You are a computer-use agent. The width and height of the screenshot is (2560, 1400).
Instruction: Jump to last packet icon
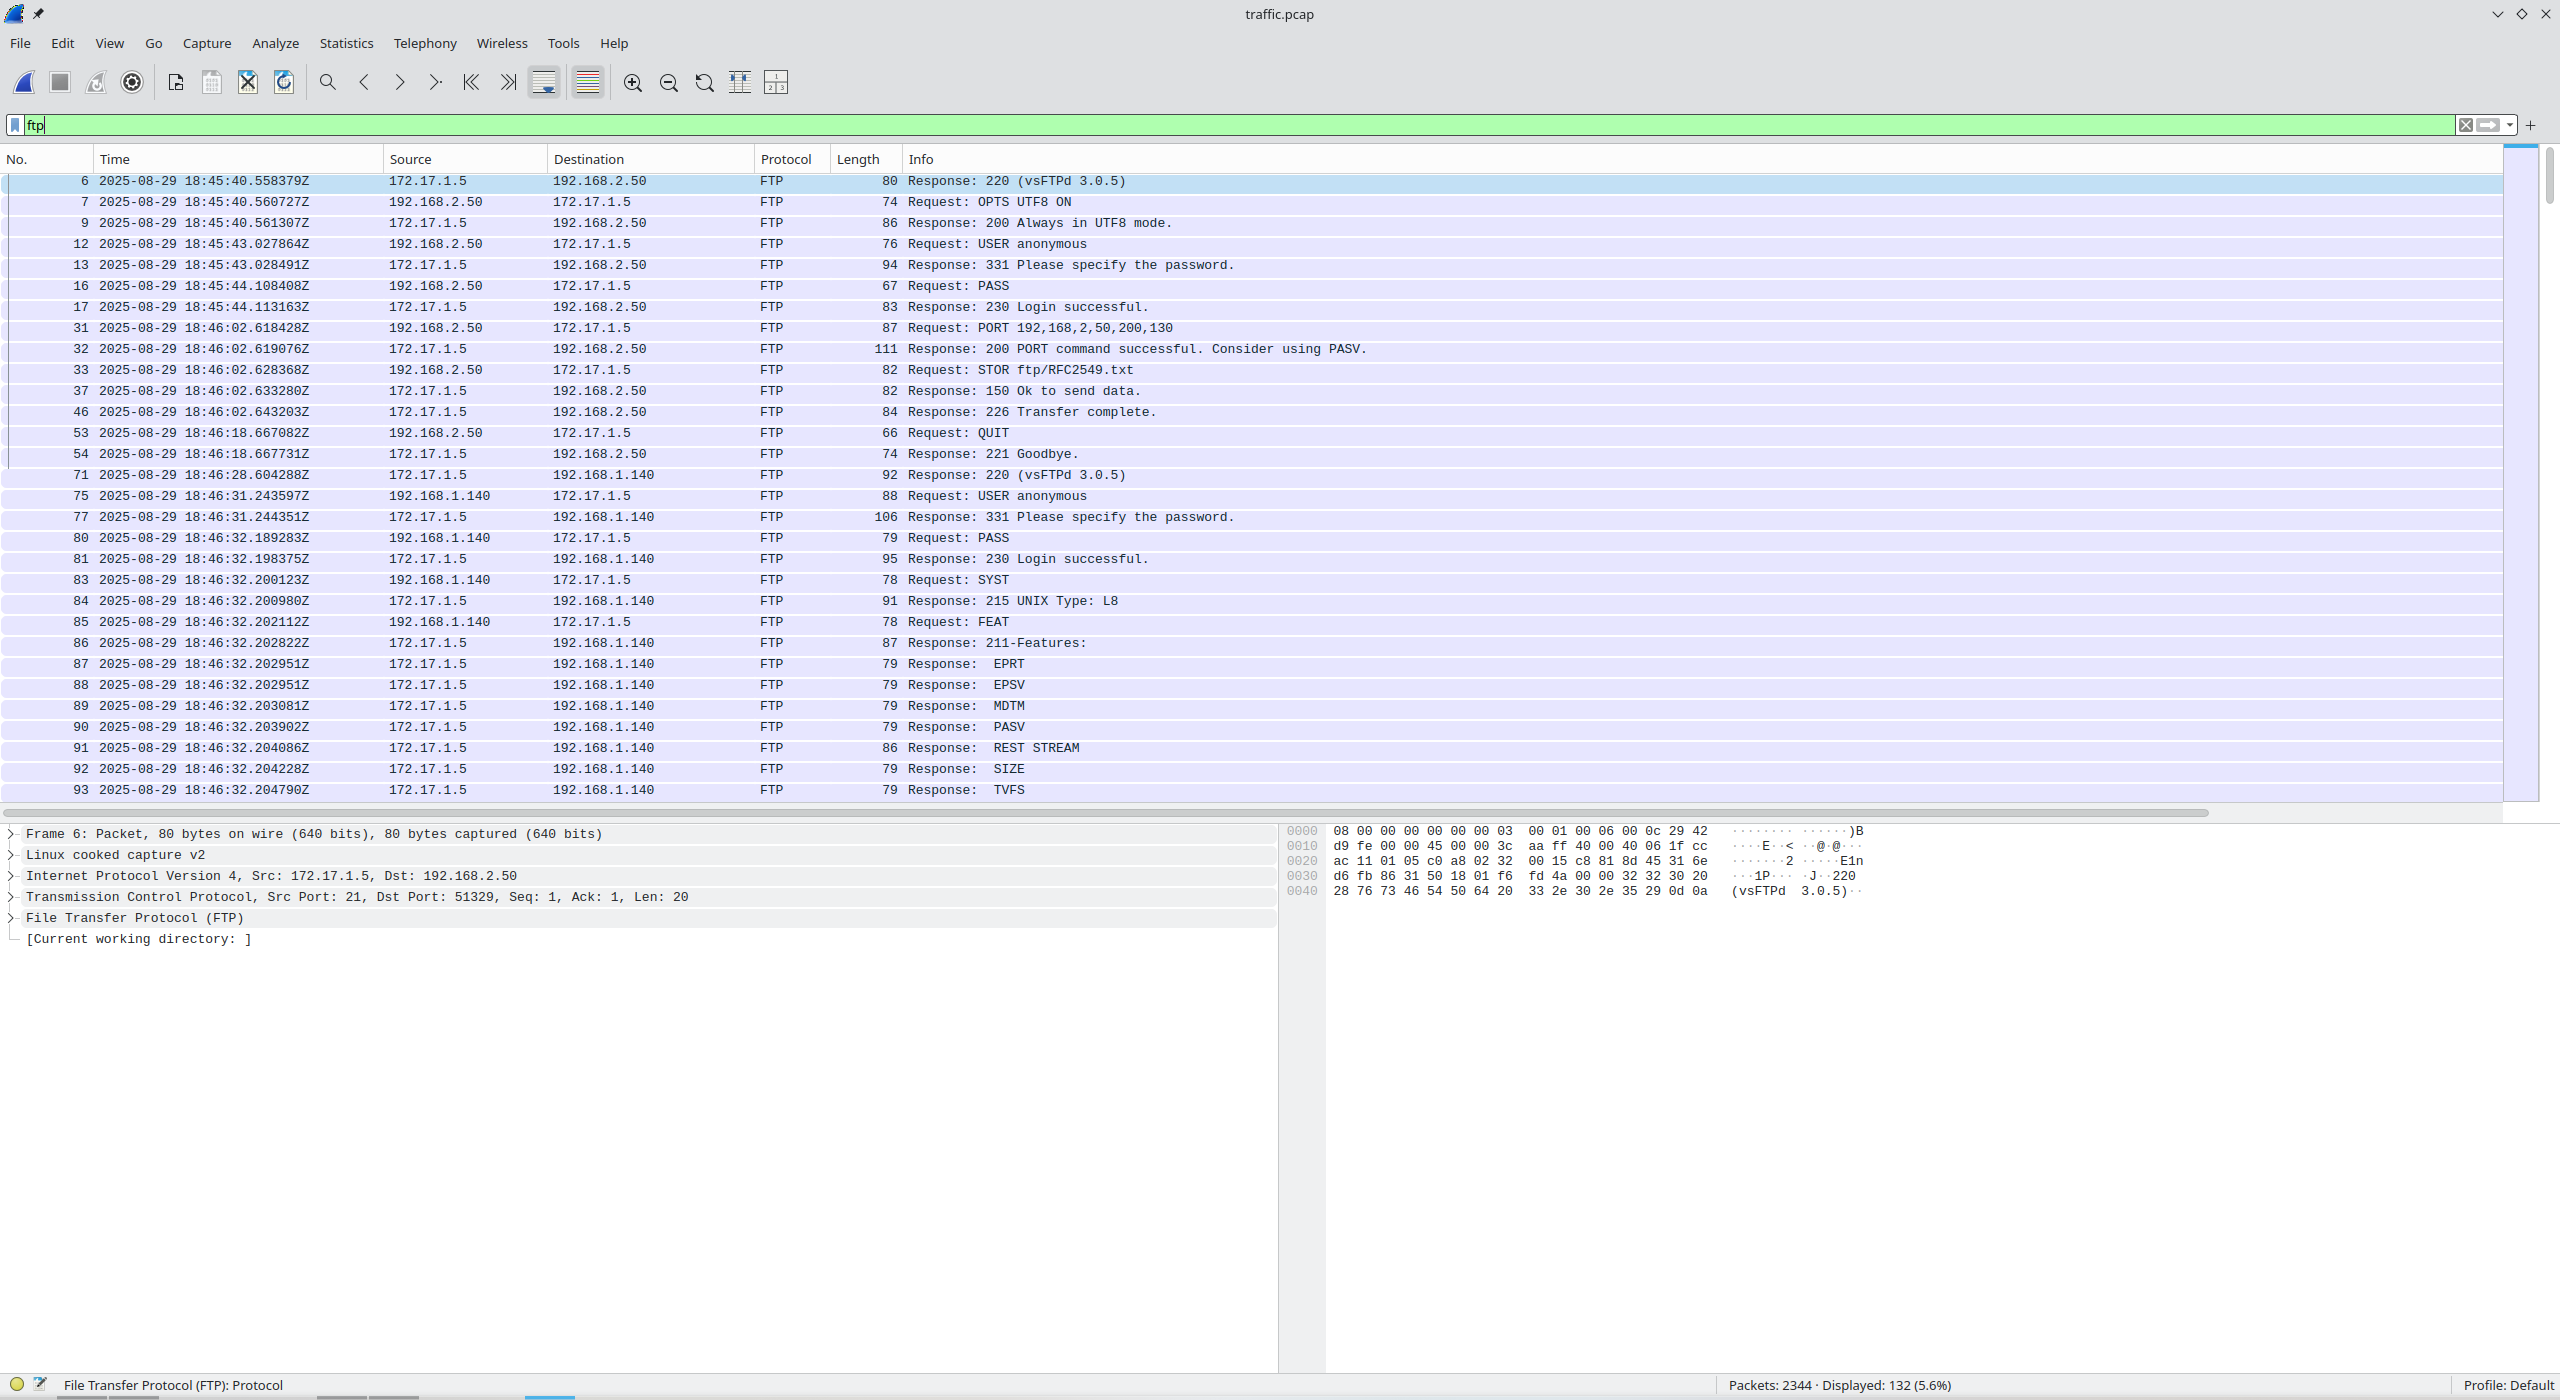pyautogui.click(x=508, y=83)
